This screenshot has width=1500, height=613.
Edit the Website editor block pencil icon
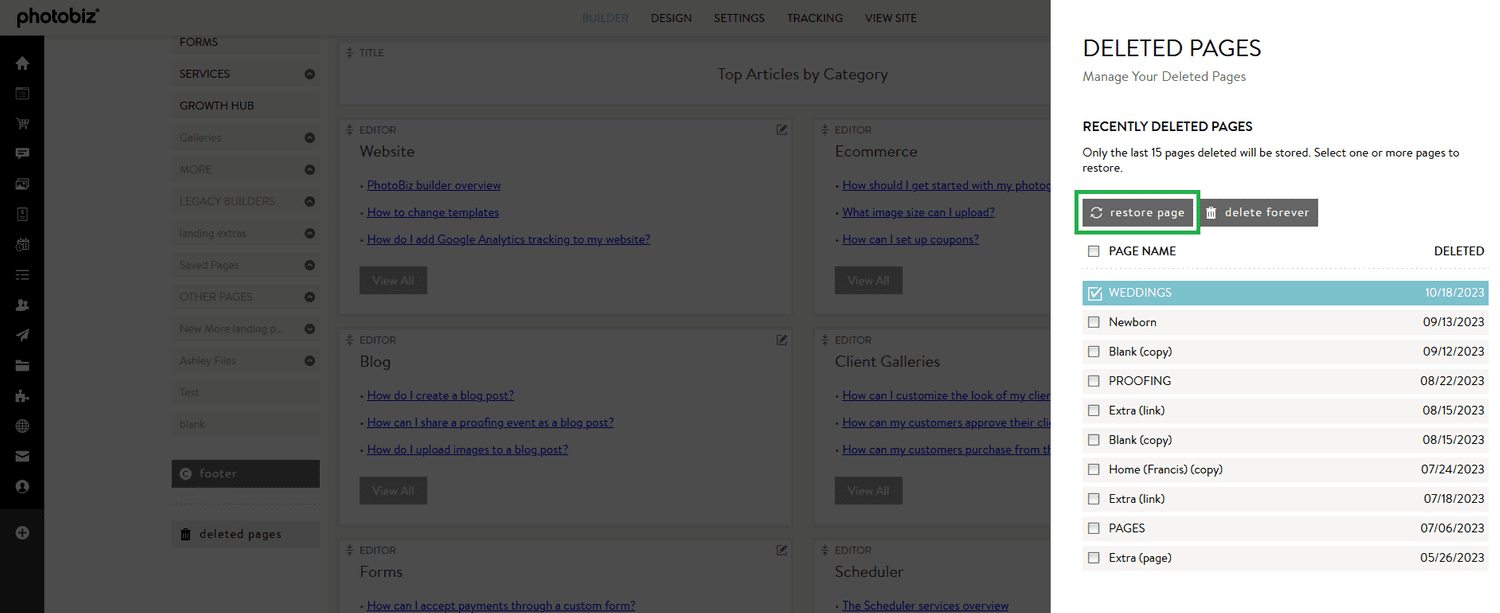[782, 129]
